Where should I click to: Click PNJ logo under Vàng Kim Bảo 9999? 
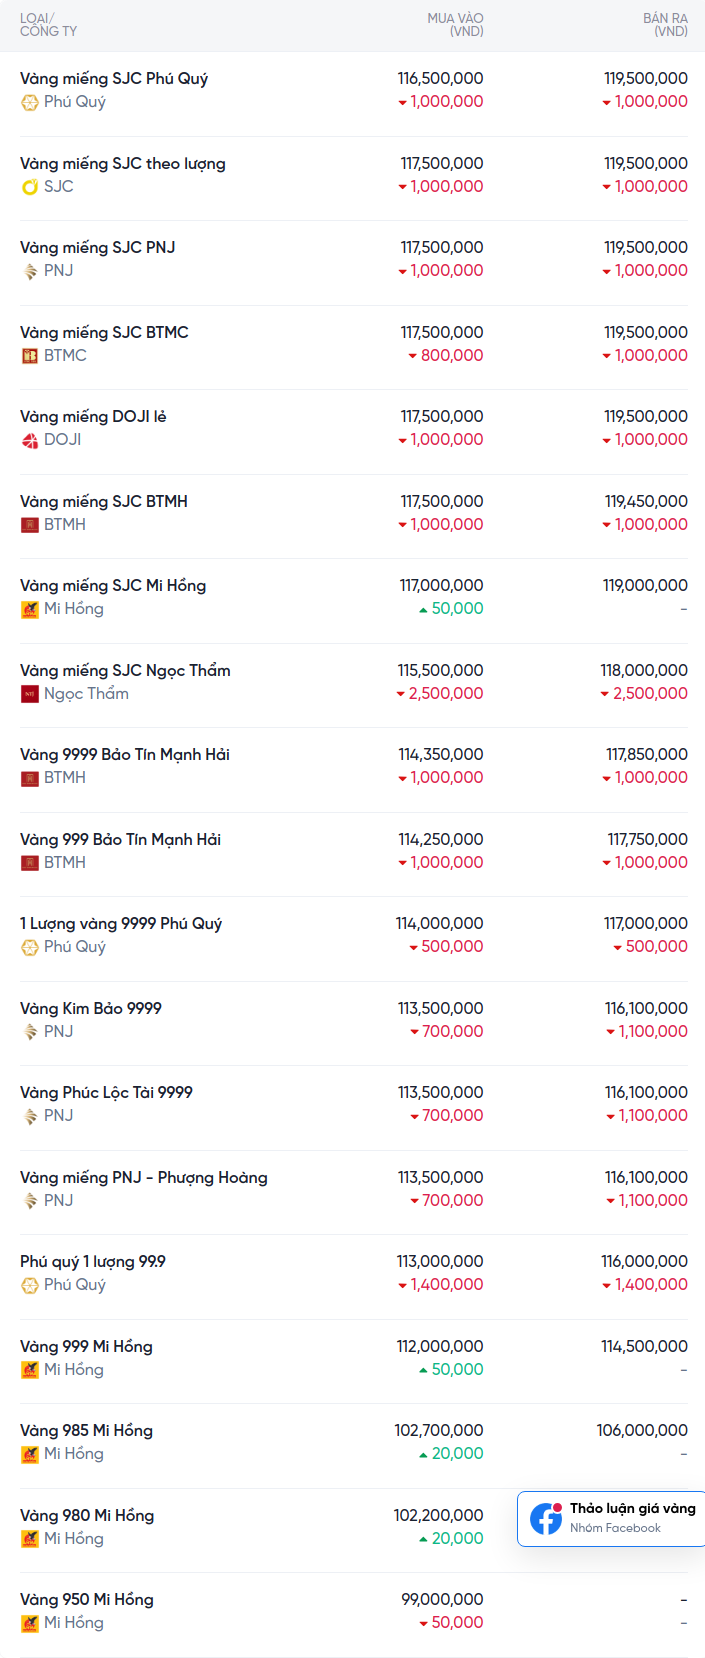[x=30, y=1032]
